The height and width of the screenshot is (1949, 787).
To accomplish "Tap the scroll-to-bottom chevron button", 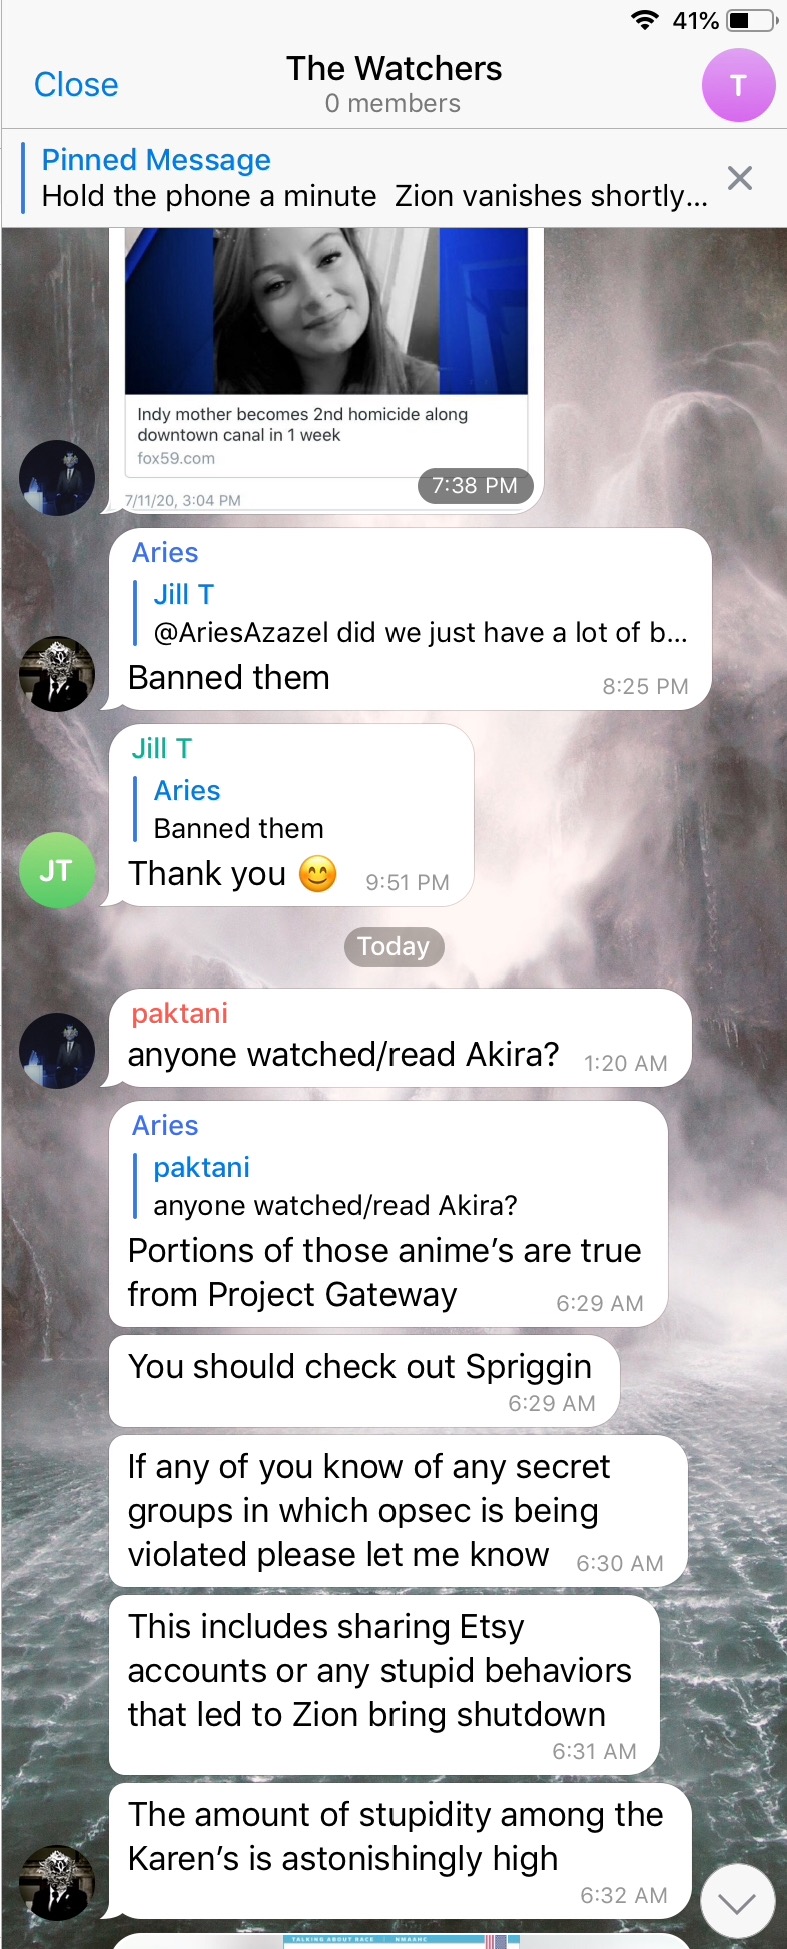I will tap(737, 1904).
